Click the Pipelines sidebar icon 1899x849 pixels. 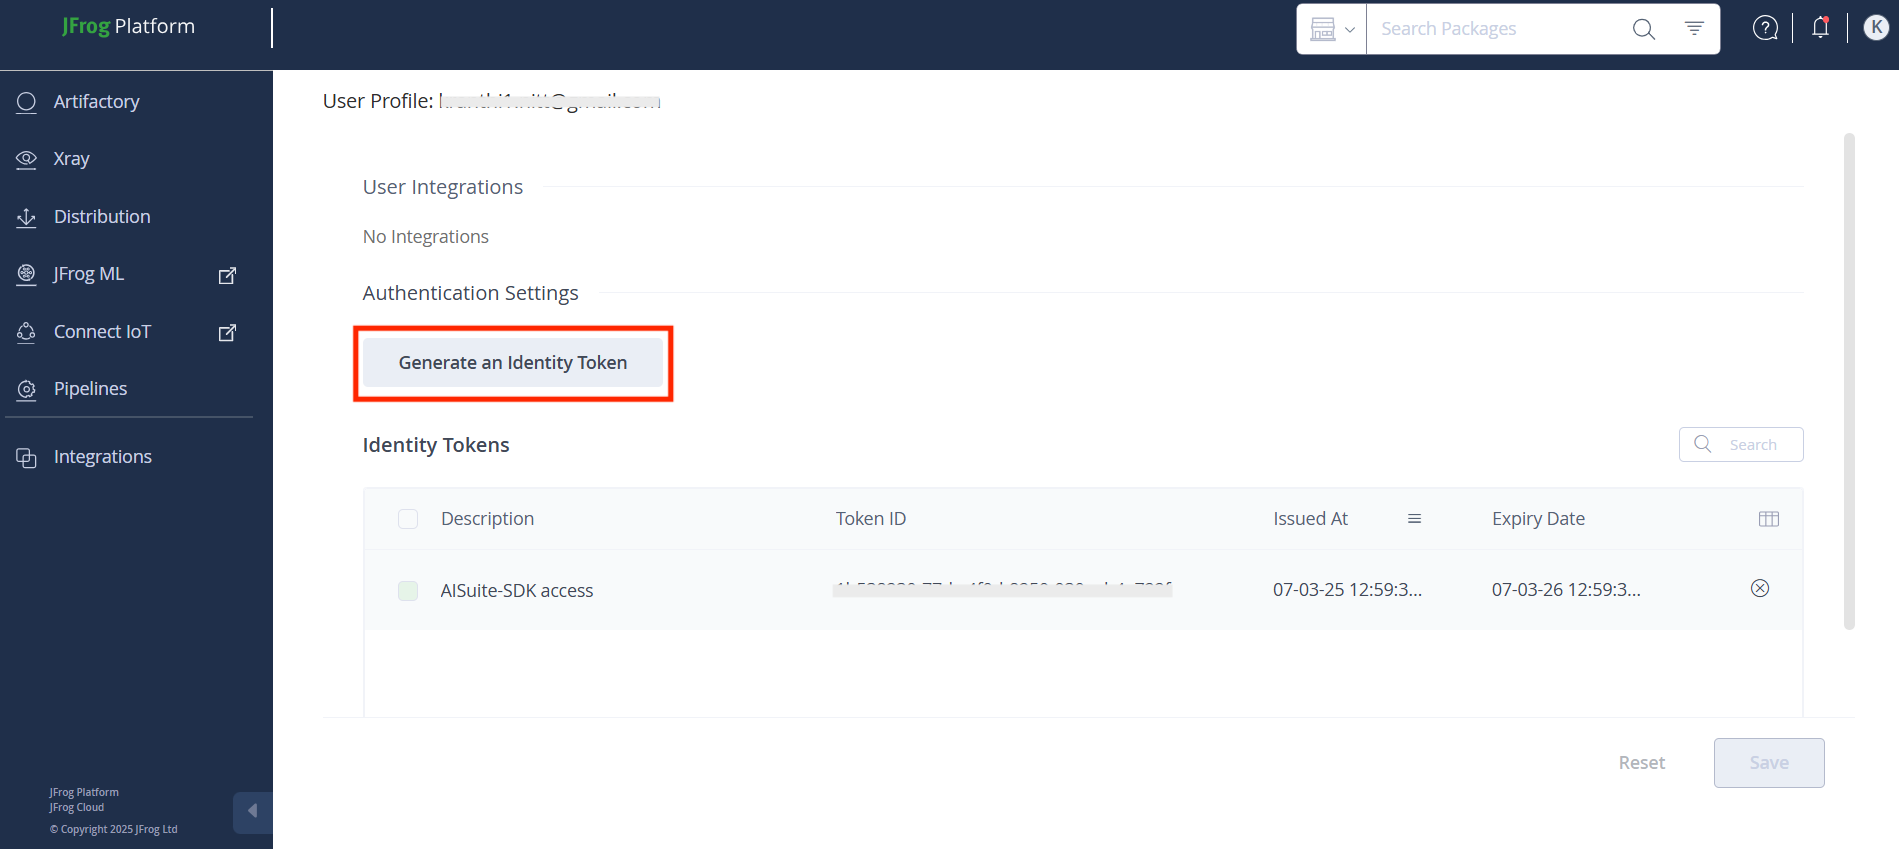coord(27,389)
